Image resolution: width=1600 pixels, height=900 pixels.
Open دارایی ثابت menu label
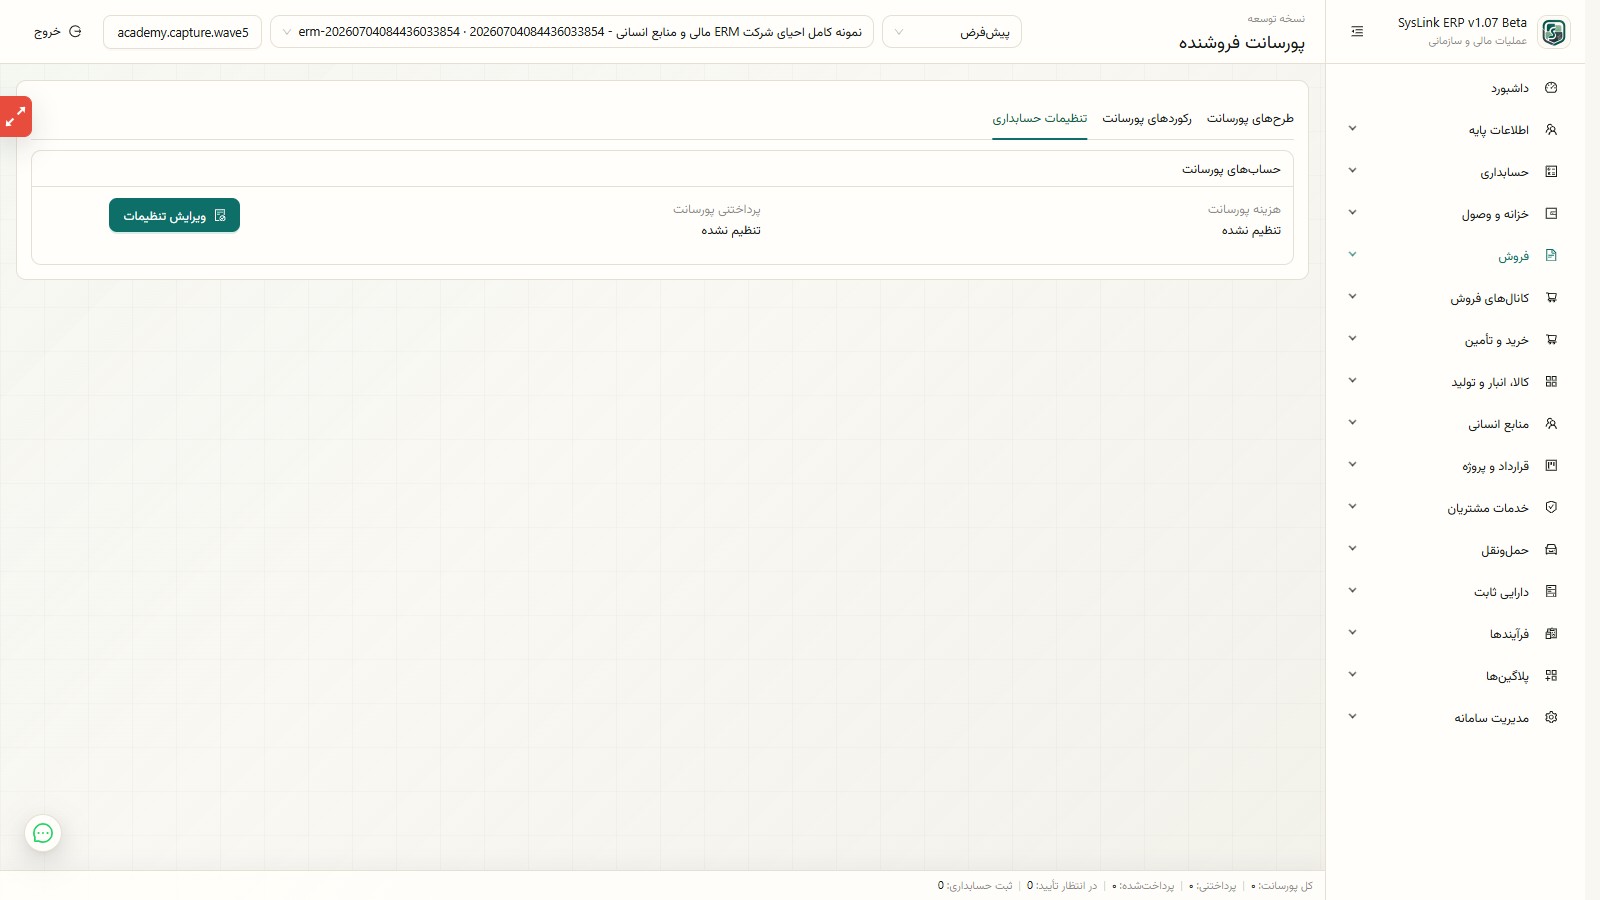pyautogui.click(x=1501, y=593)
